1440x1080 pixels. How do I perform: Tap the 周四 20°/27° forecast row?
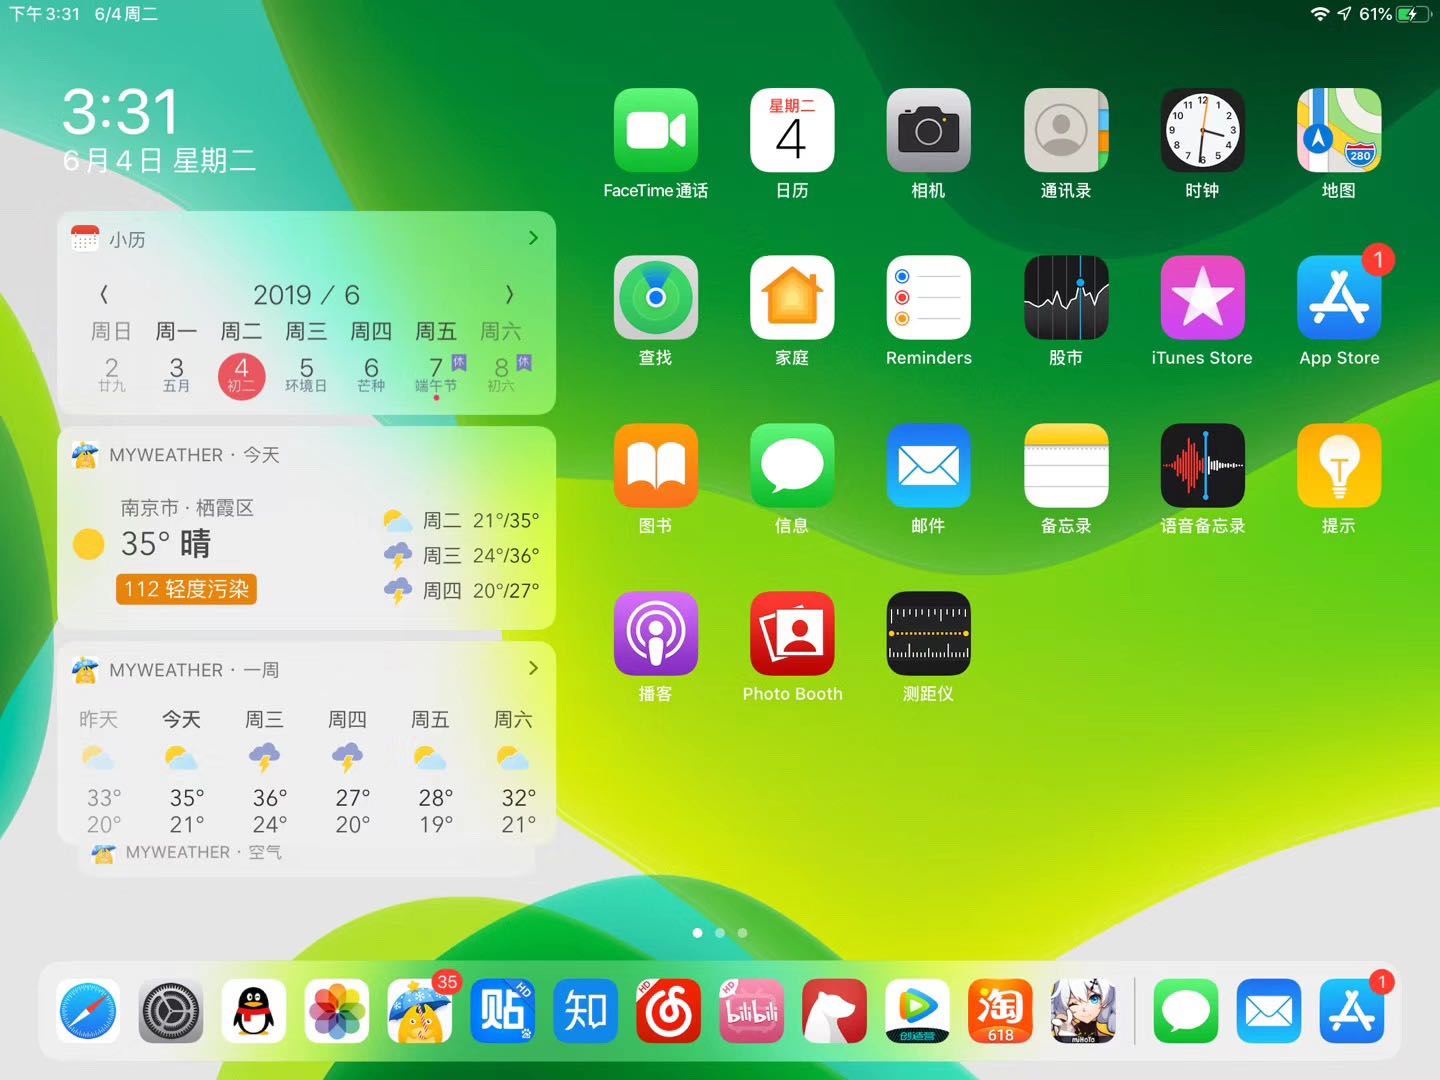coord(462,590)
